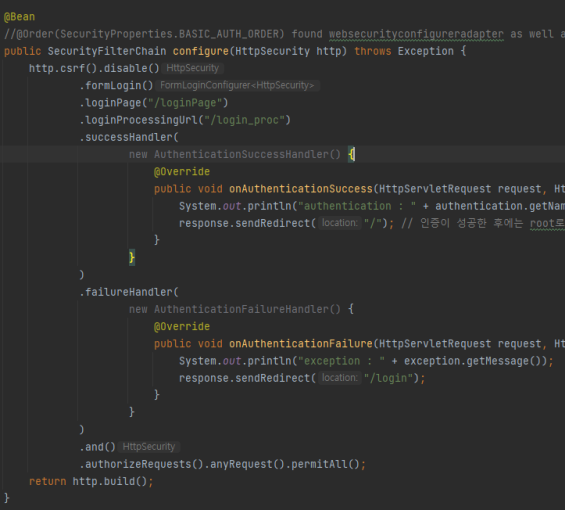
Task: Click the SecurityFilterChain return type
Action: tap(107, 51)
